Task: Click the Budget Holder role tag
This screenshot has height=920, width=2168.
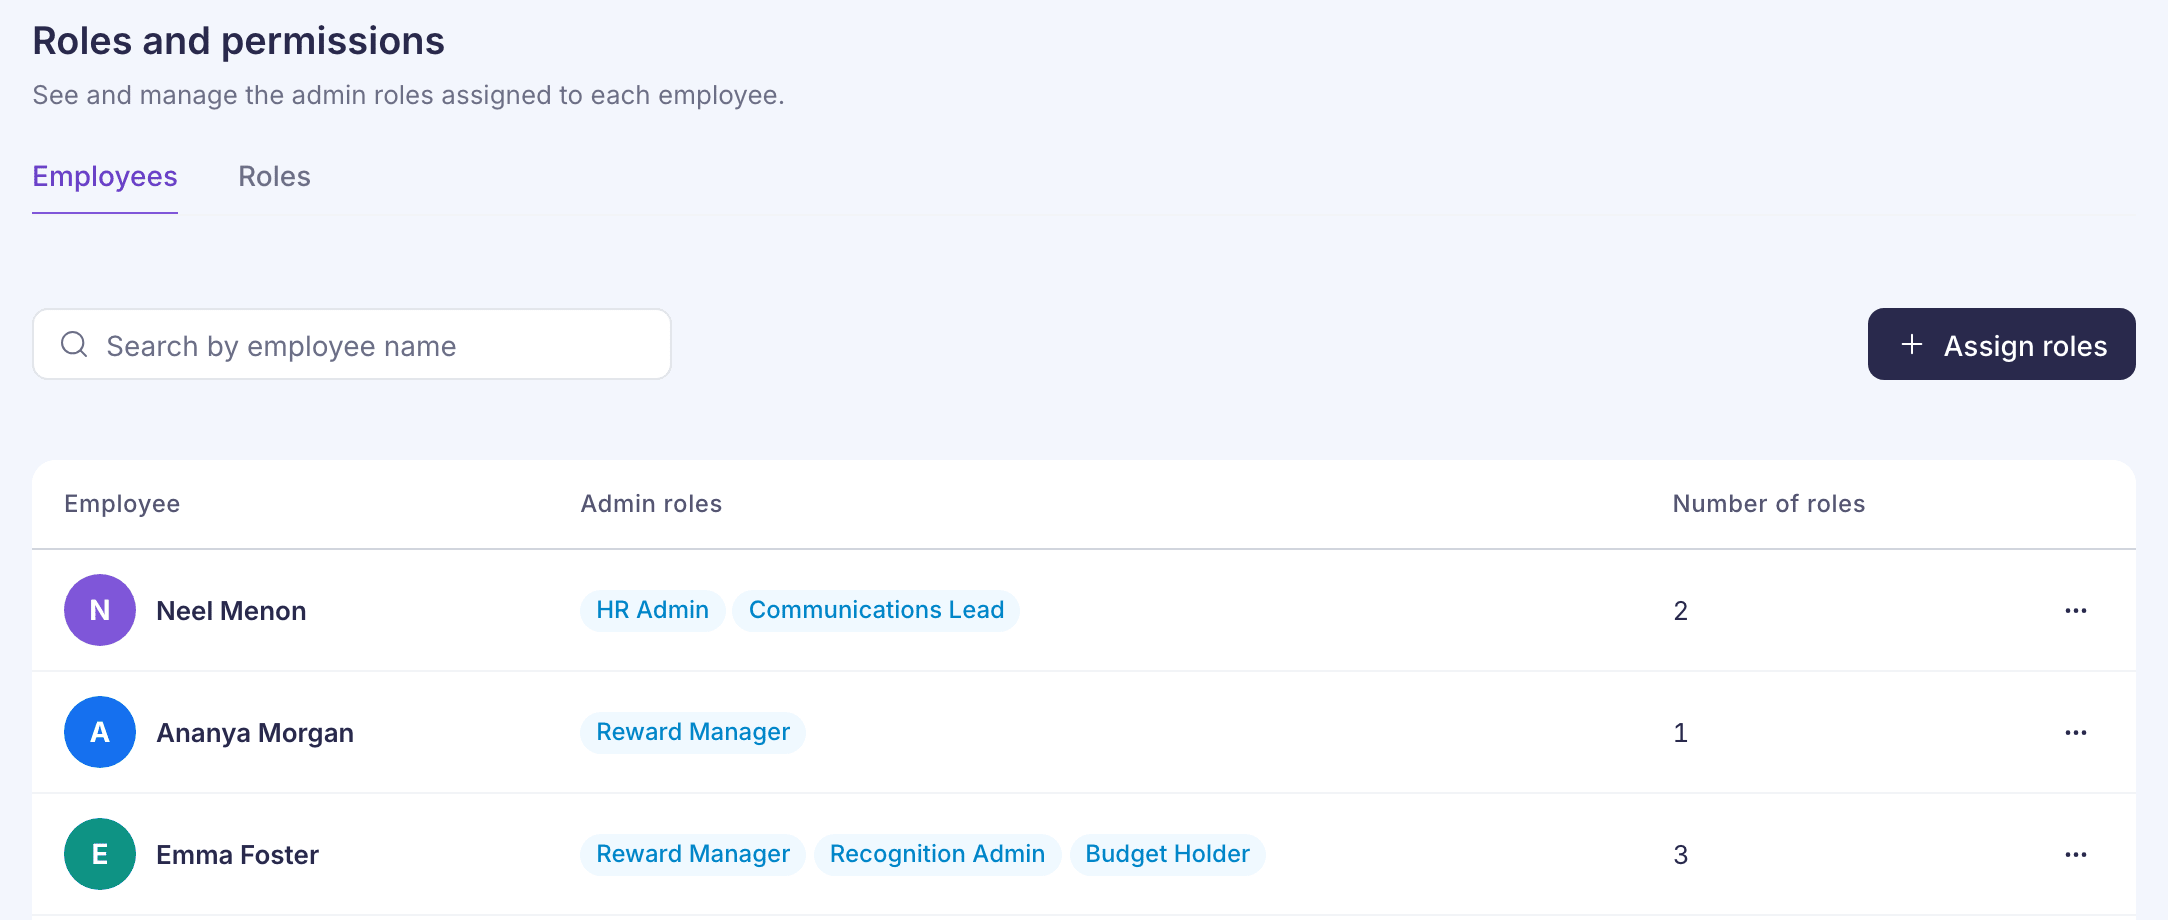Action: (x=1167, y=854)
